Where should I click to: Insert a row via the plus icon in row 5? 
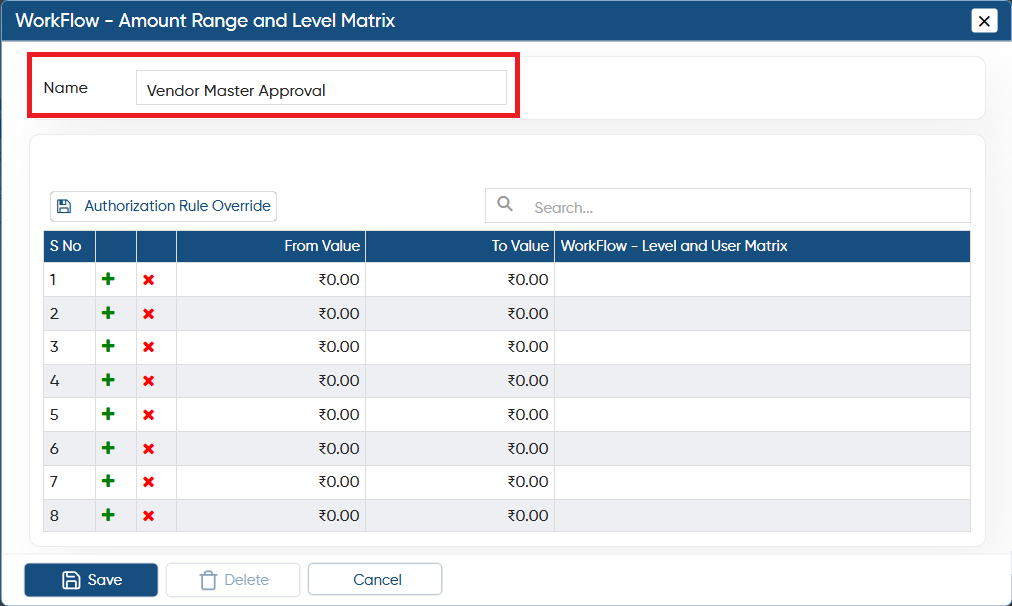coord(108,414)
